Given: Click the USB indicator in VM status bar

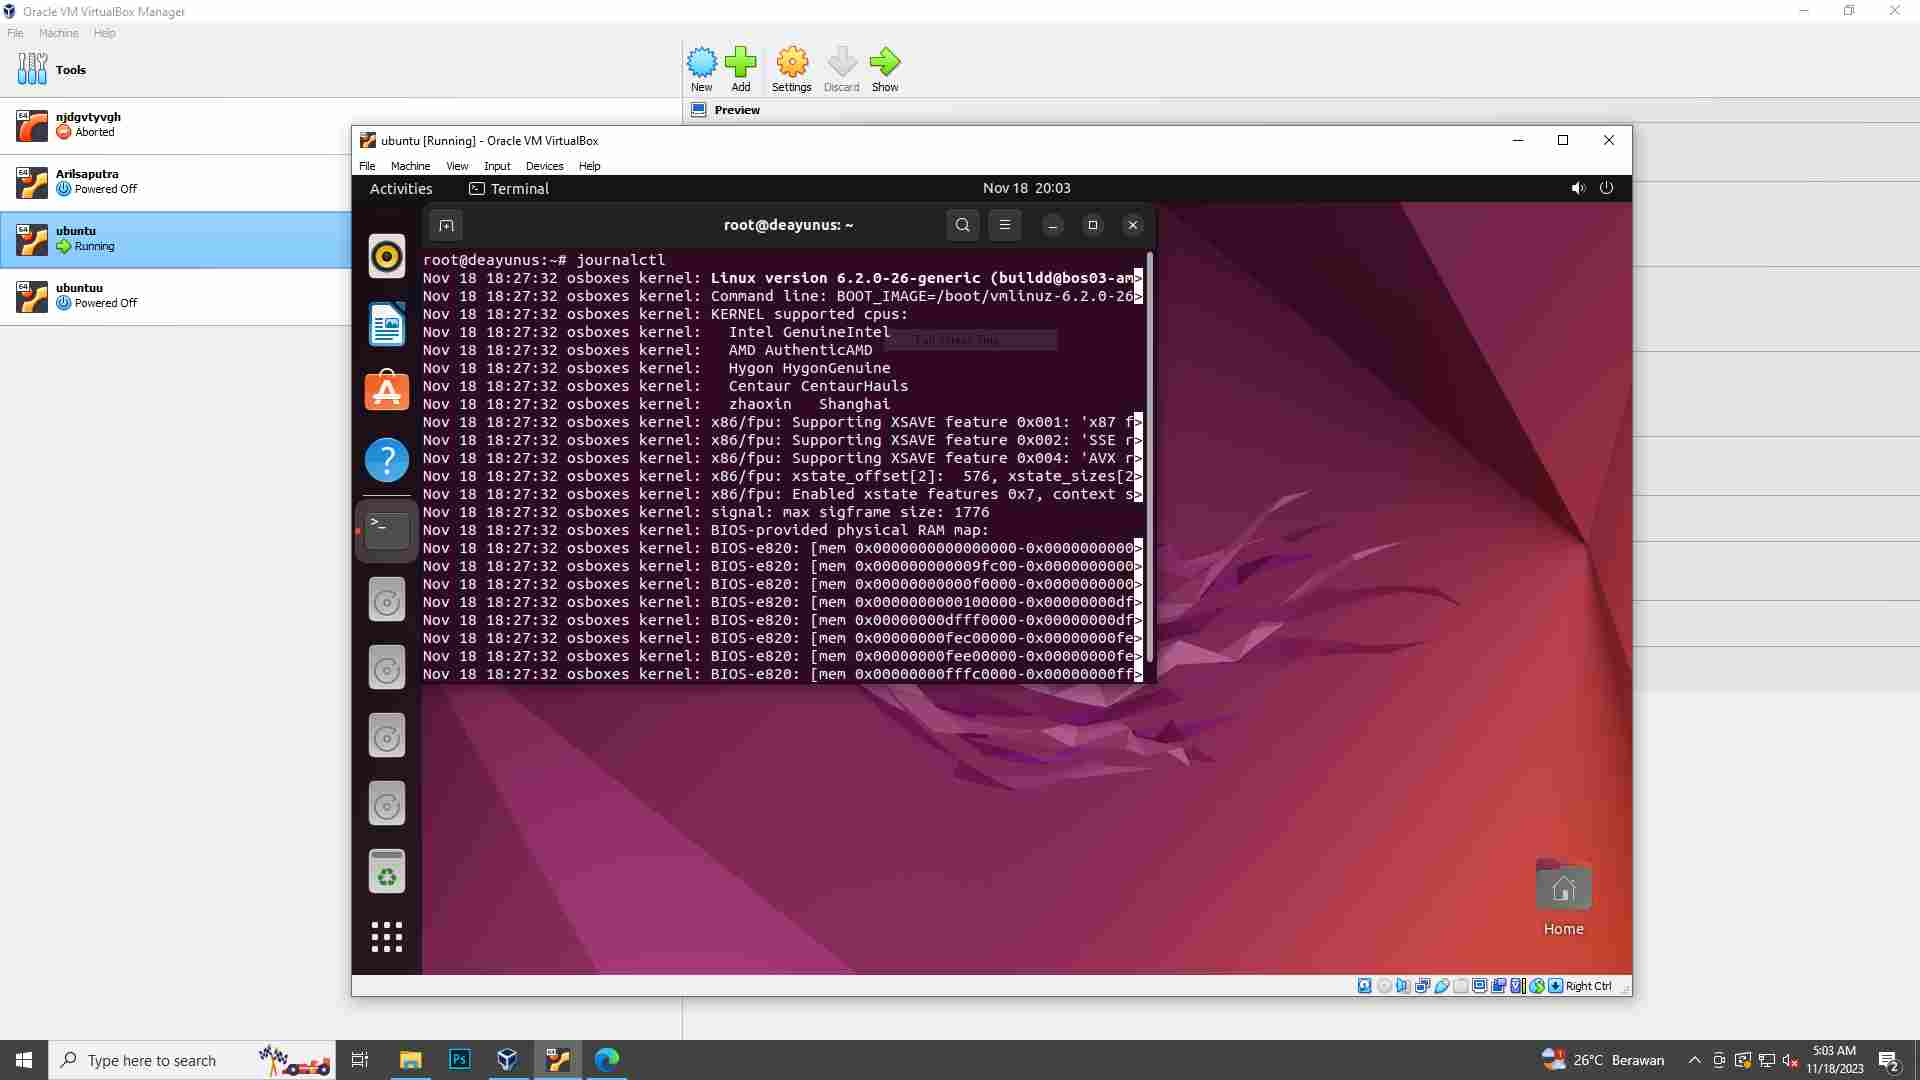Looking at the screenshot, I should click(x=1441, y=986).
